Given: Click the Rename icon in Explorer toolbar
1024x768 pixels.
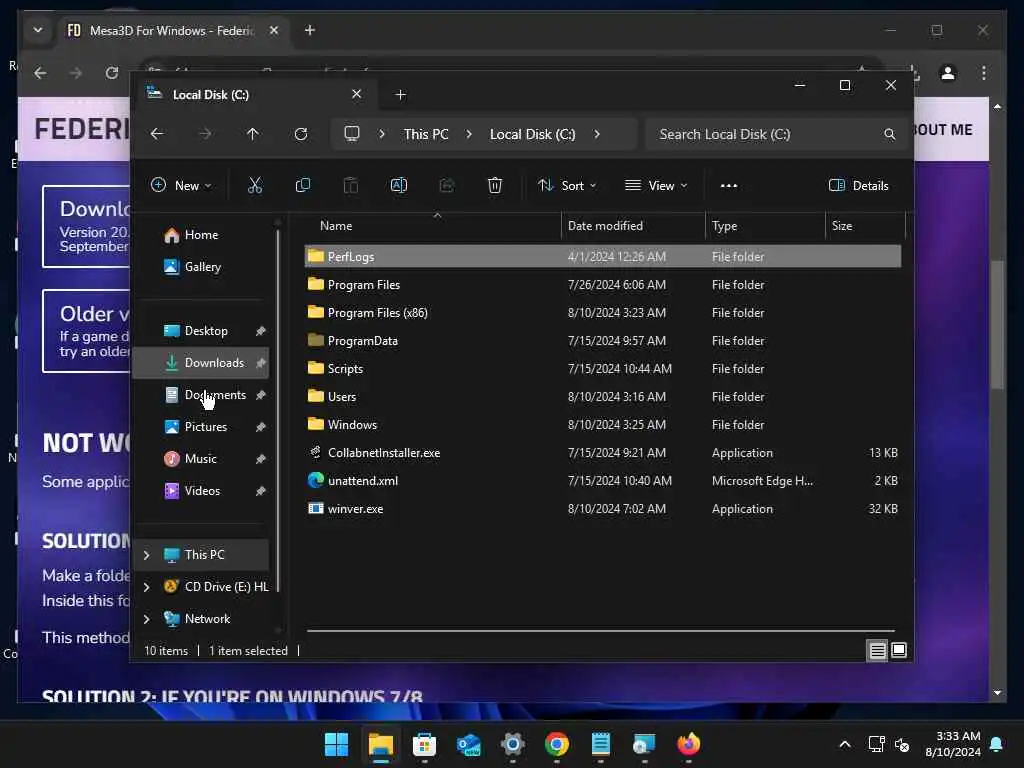Looking at the screenshot, I should (x=398, y=185).
